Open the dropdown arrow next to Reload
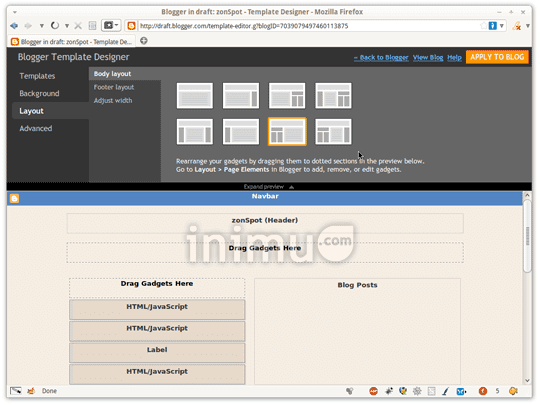This screenshot has width=540, height=405. (67, 26)
